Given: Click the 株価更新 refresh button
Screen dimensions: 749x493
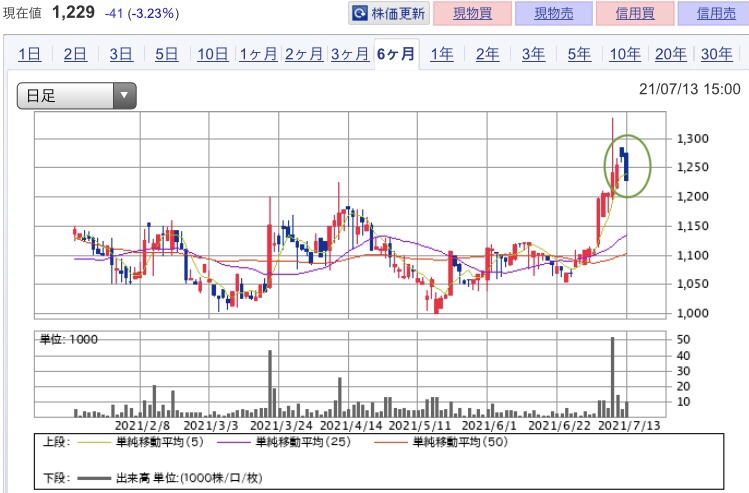Looking at the screenshot, I should click(389, 13).
